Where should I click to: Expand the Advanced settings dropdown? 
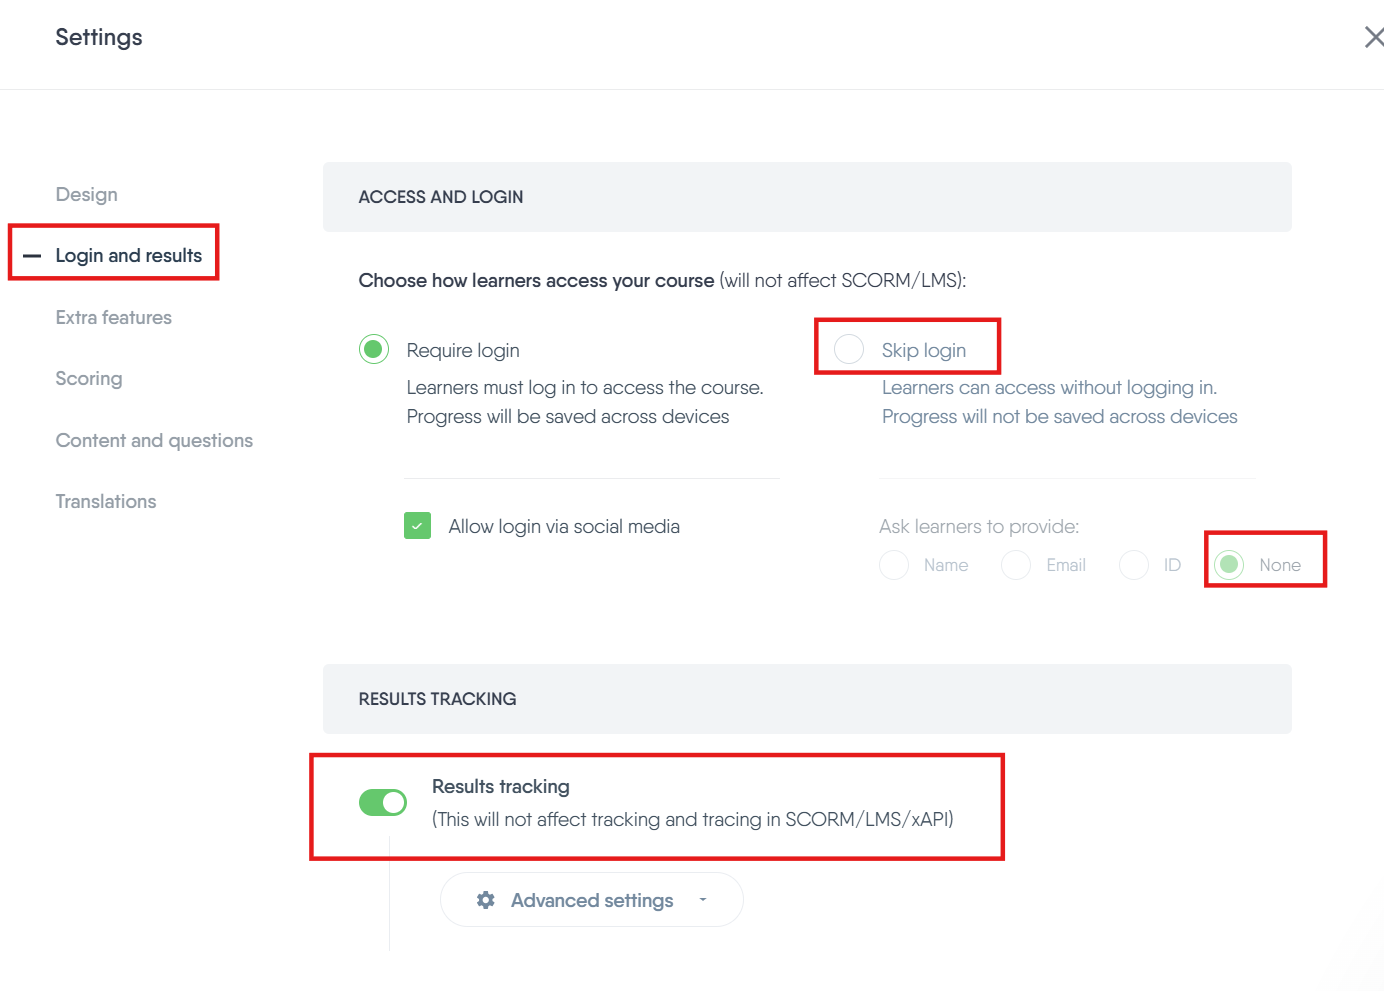tap(592, 900)
